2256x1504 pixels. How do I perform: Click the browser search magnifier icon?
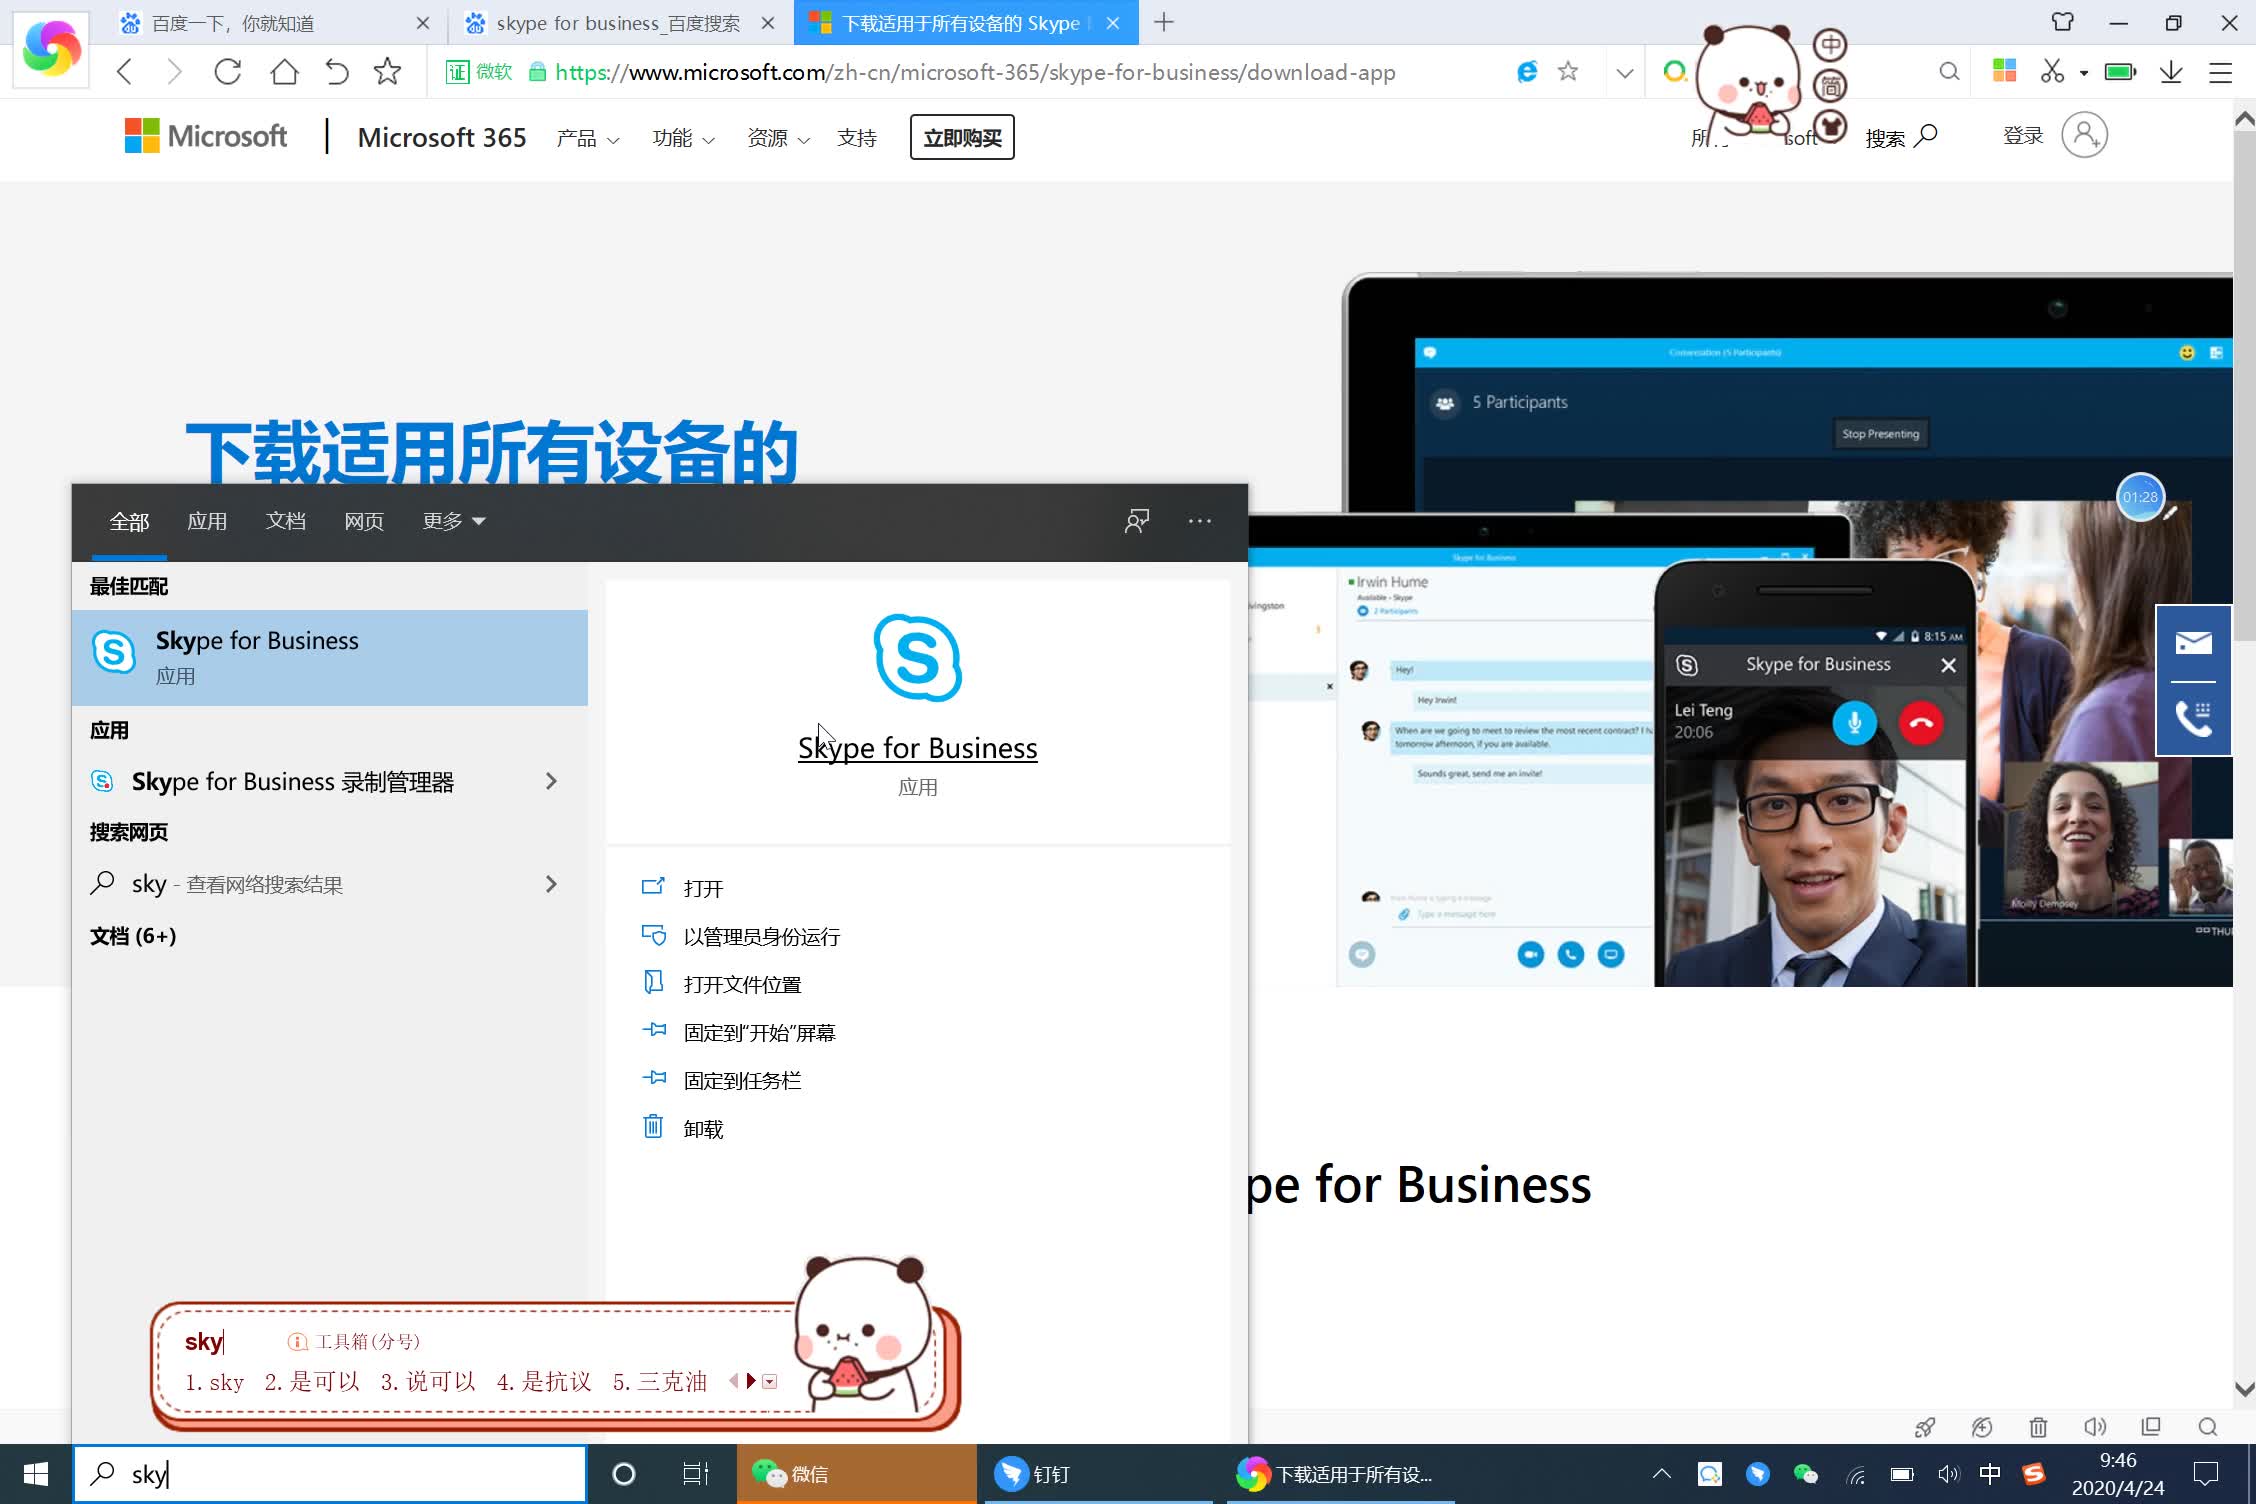1948,72
